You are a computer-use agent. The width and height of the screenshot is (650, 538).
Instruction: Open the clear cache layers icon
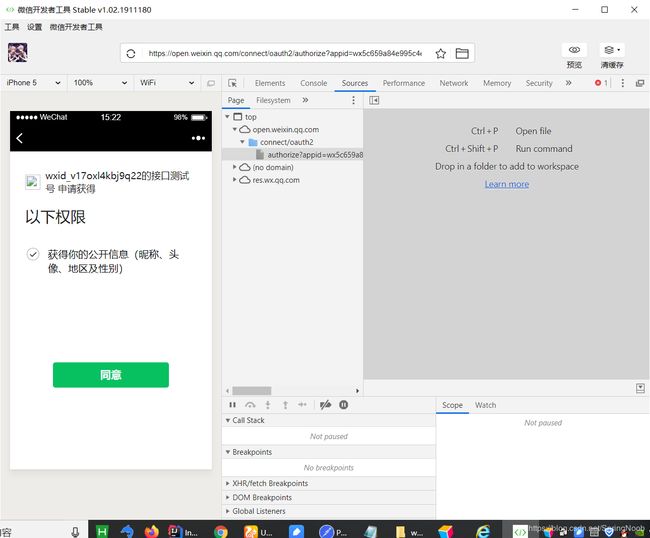pos(612,50)
